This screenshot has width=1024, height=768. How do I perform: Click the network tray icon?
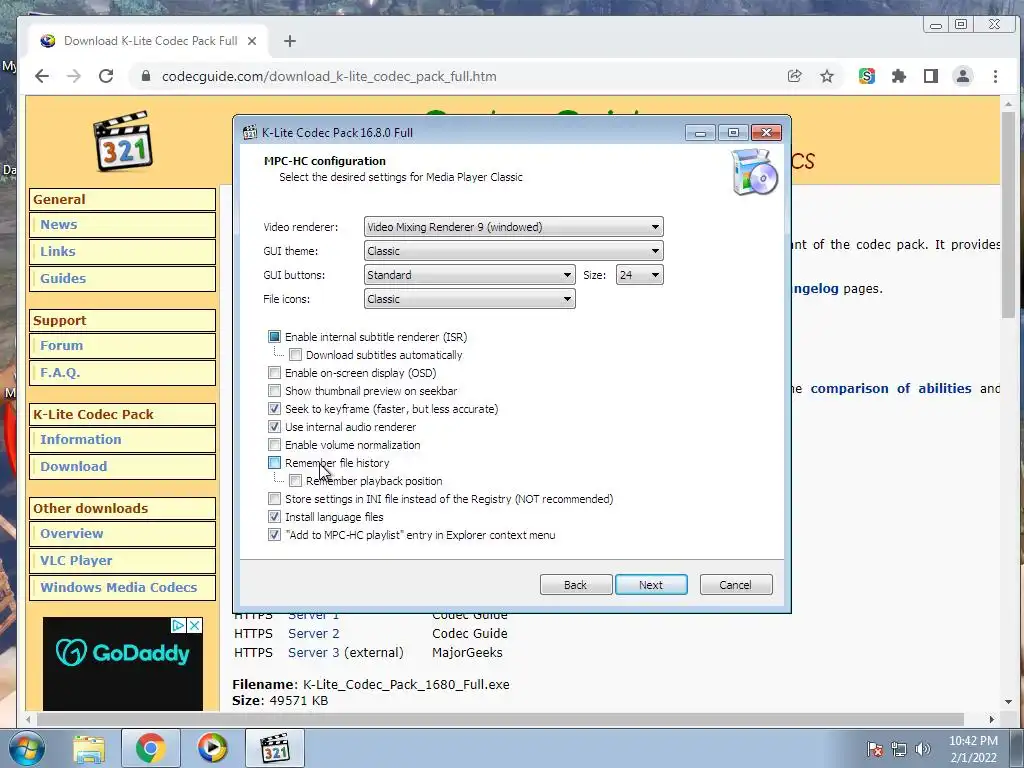click(899, 749)
